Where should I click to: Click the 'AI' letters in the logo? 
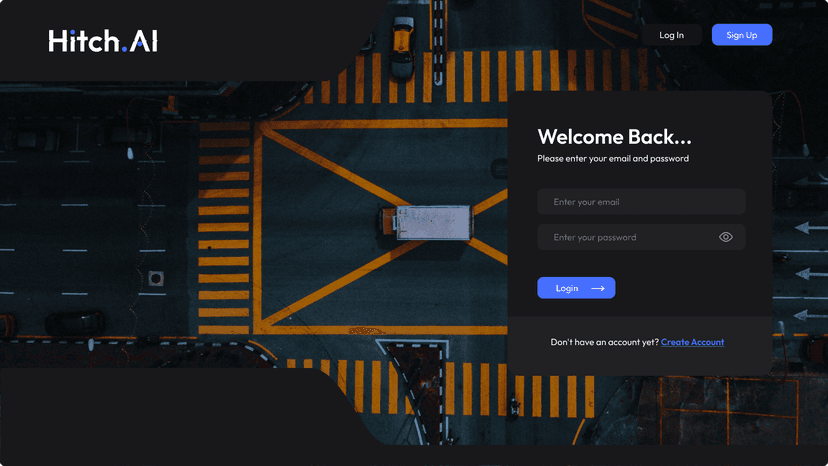pos(144,41)
